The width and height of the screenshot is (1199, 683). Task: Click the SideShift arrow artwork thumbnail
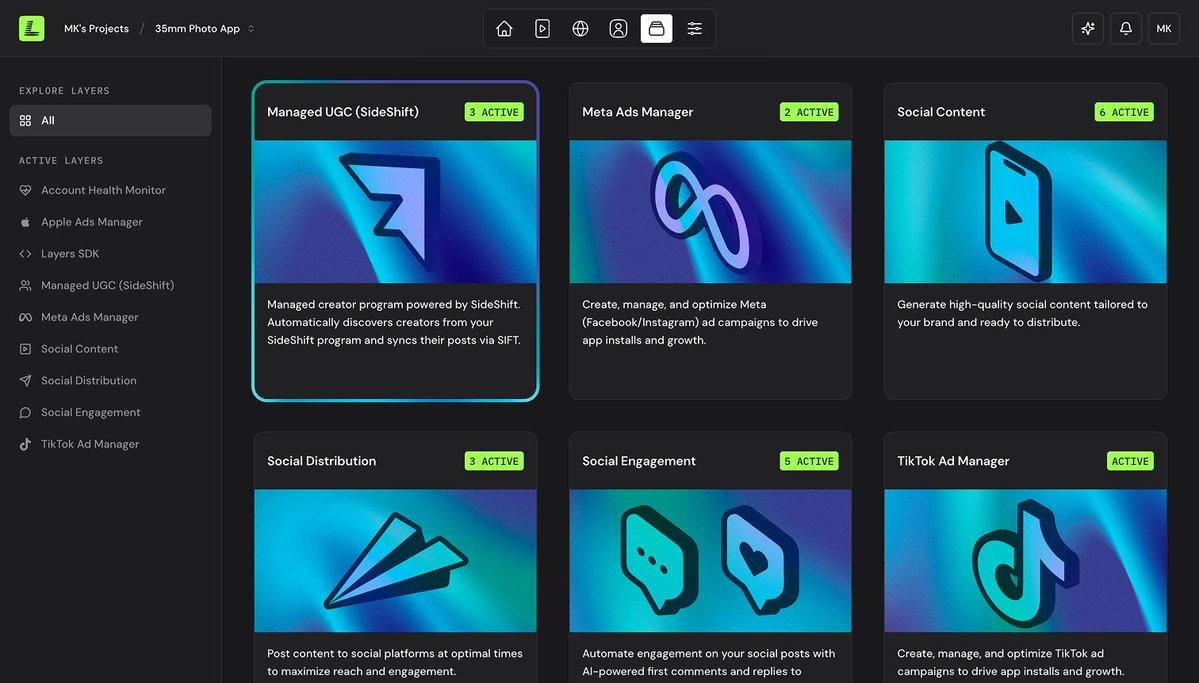395,212
